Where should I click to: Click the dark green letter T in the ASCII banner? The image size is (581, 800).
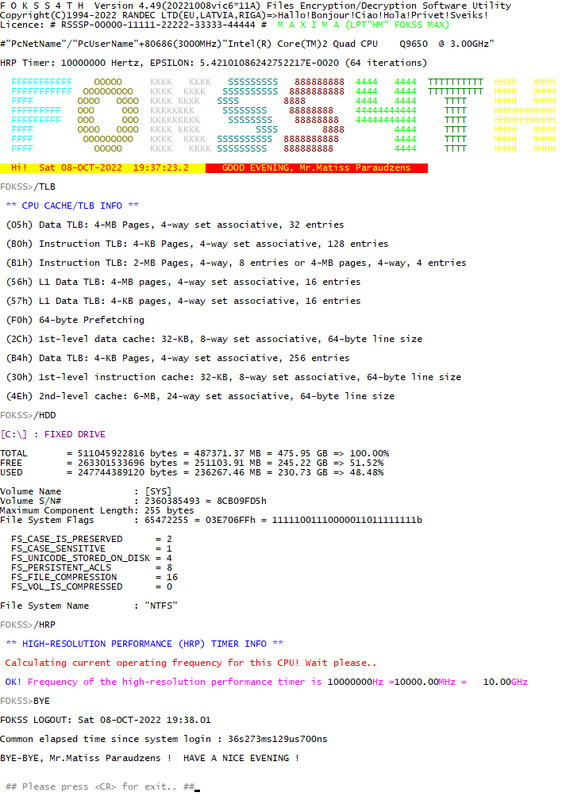tap(456, 115)
